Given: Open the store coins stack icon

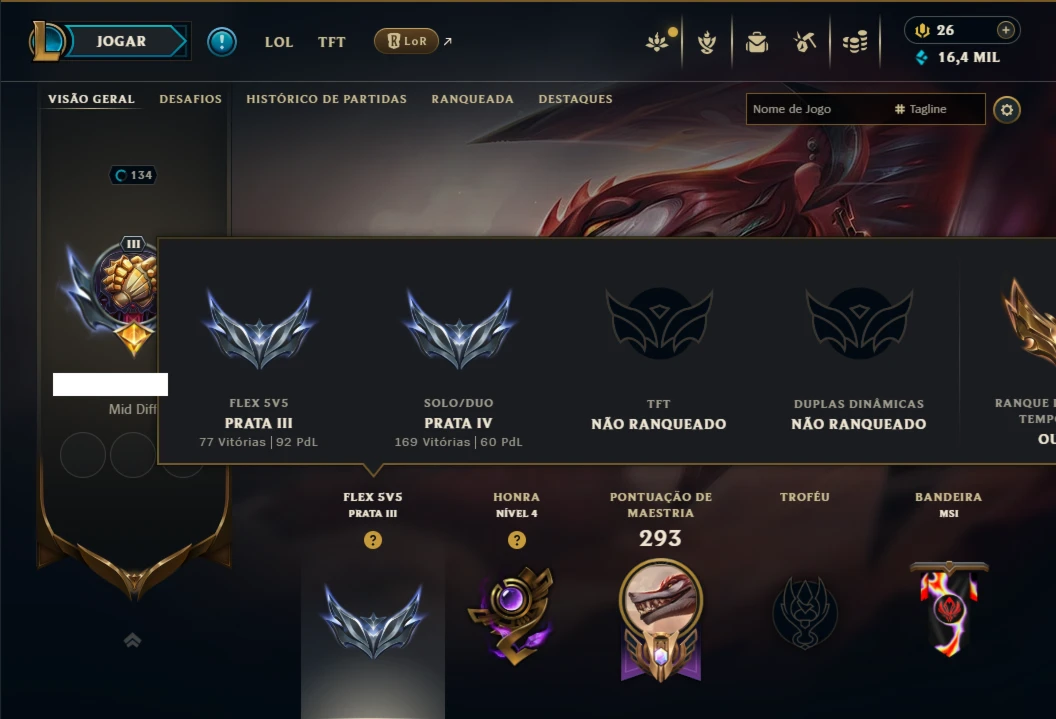Looking at the screenshot, I should tap(855, 42).
